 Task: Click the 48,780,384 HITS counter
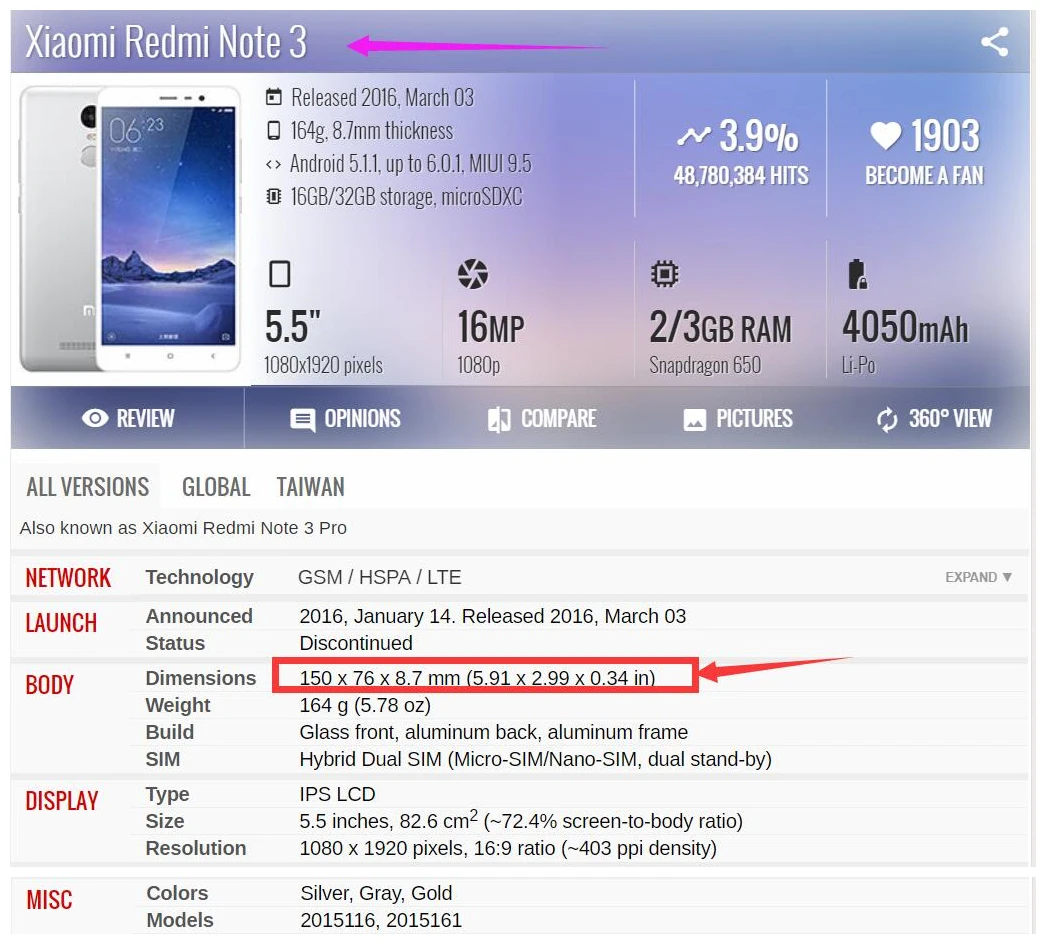[x=740, y=175]
